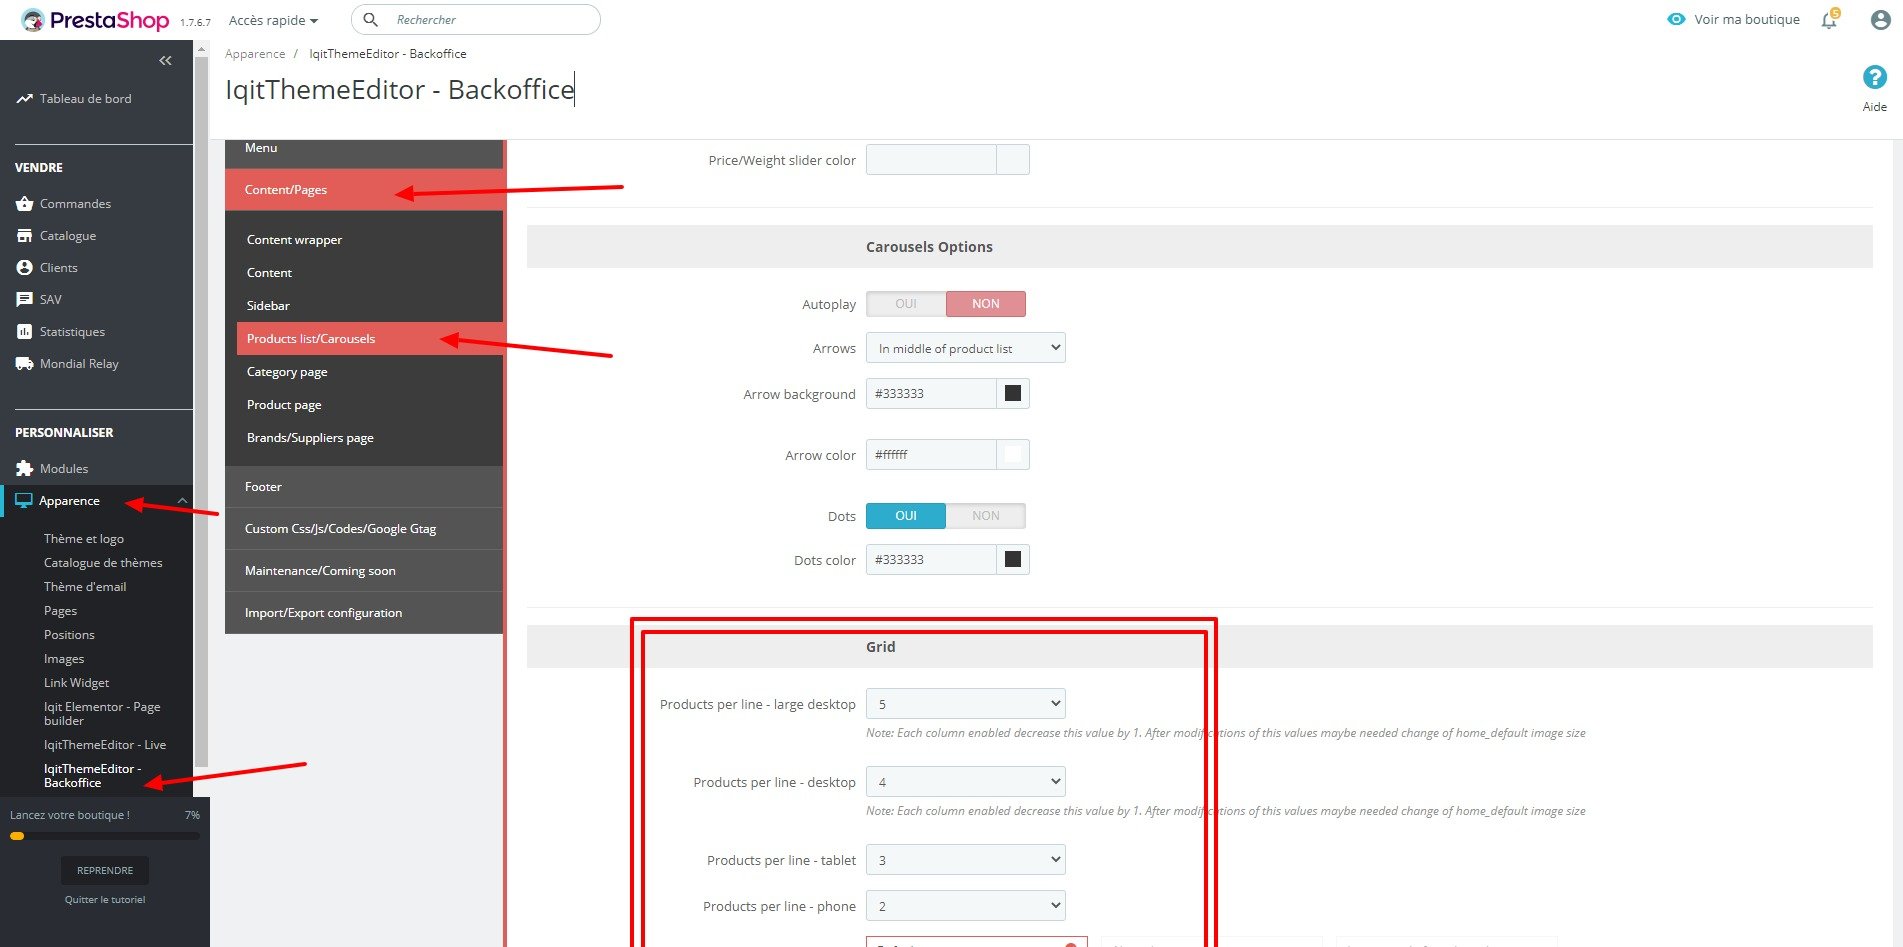Click the PrestaShop logo
This screenshot has width=1903, height=947.
(x=95, y=20)
